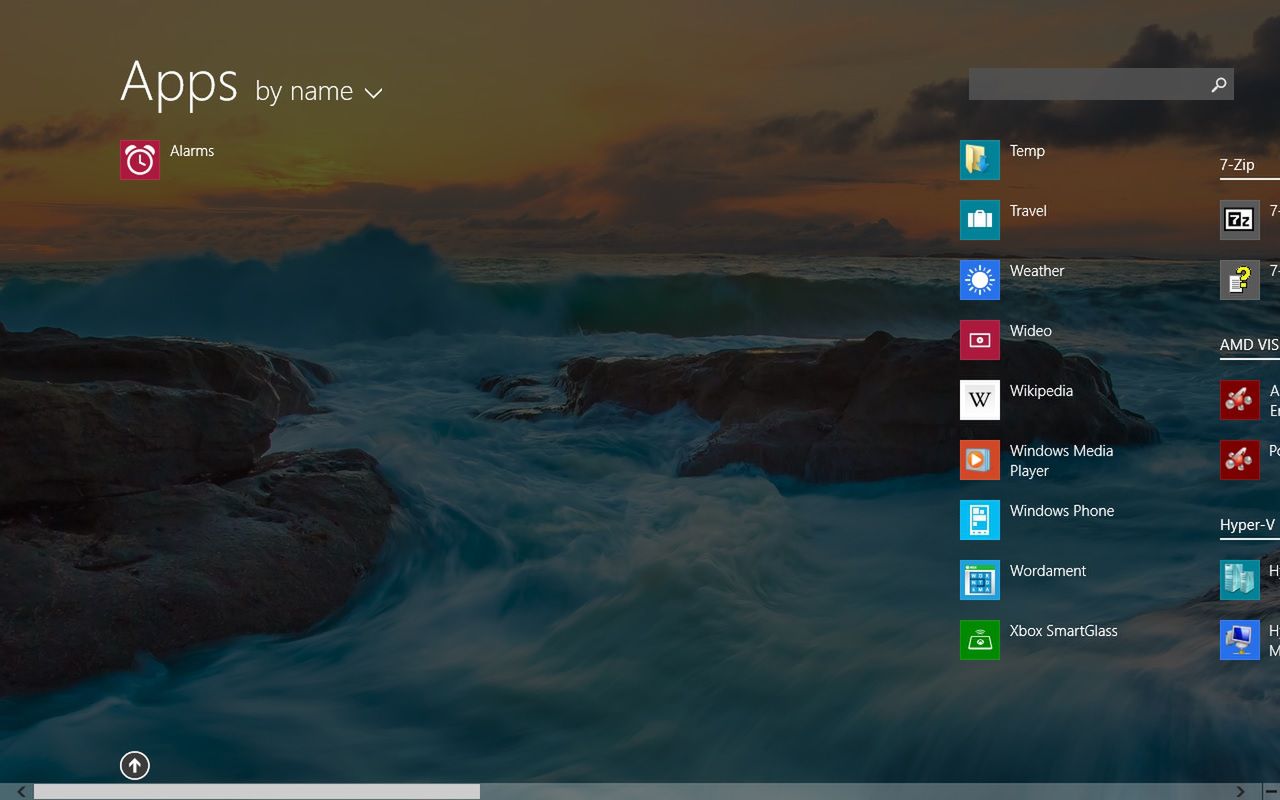Click the Windows Media Player label
This screenshot has height=800, width=1280.
(x=1061, y=461)
